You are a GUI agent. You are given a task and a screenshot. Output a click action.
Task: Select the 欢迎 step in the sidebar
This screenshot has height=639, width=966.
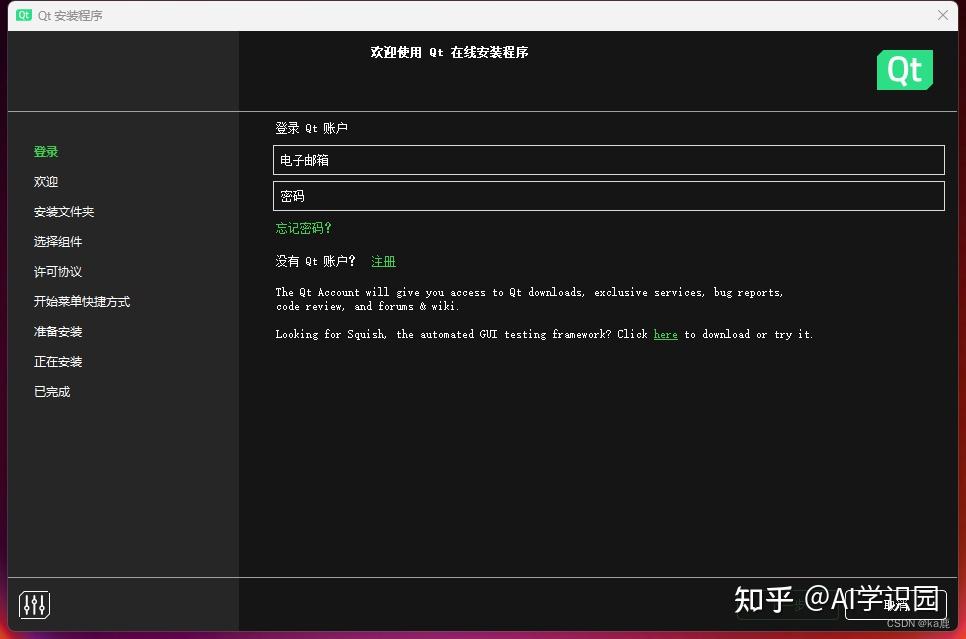[x=45, y=181]
